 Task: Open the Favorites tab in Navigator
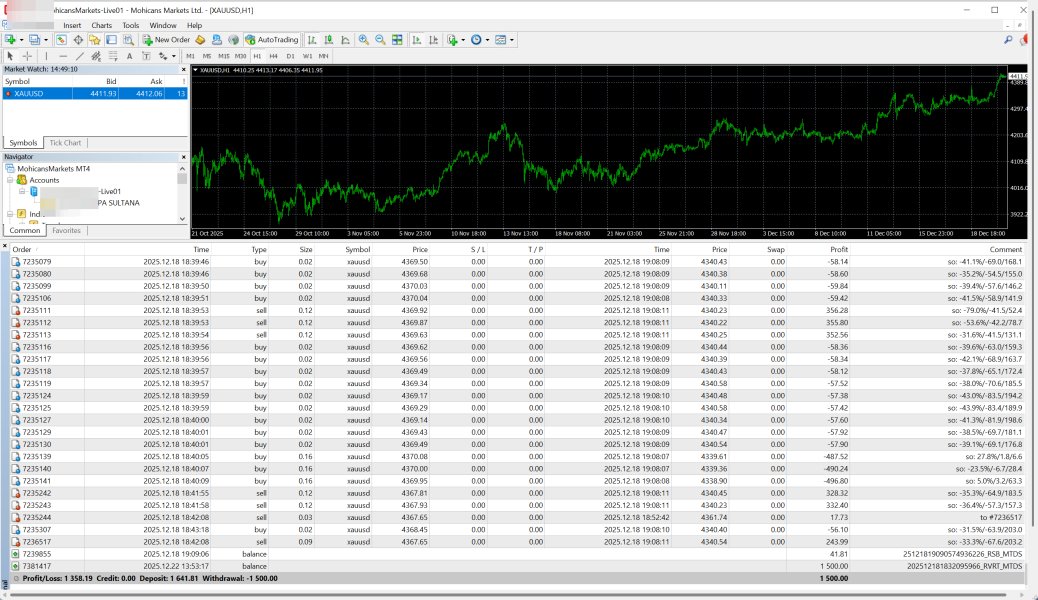point(66,230)
